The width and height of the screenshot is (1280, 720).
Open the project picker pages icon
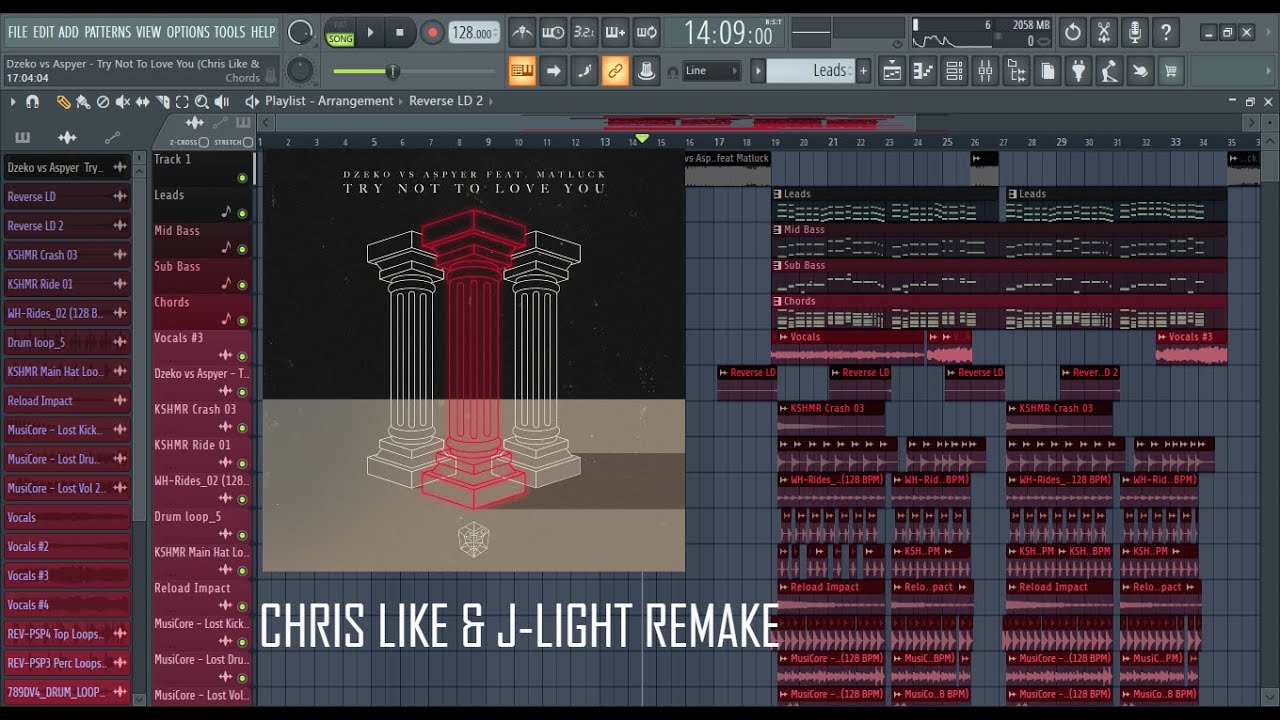pos(1047,70)
